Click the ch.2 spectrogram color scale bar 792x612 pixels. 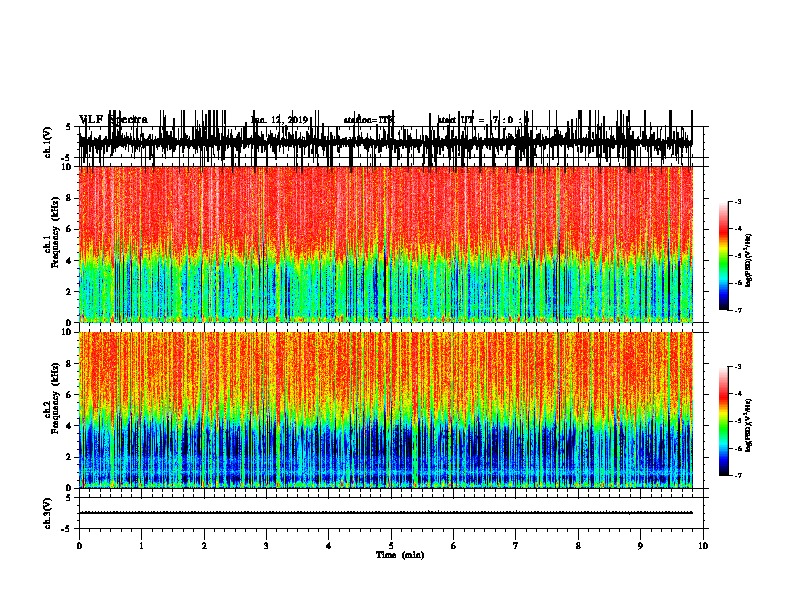723,421
